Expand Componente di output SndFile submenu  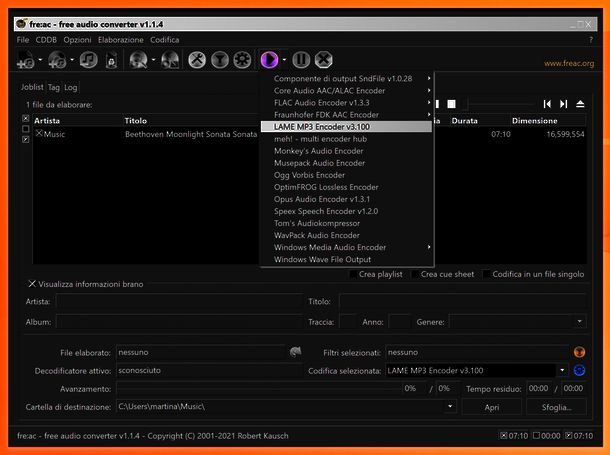click(x=347, y=79)
